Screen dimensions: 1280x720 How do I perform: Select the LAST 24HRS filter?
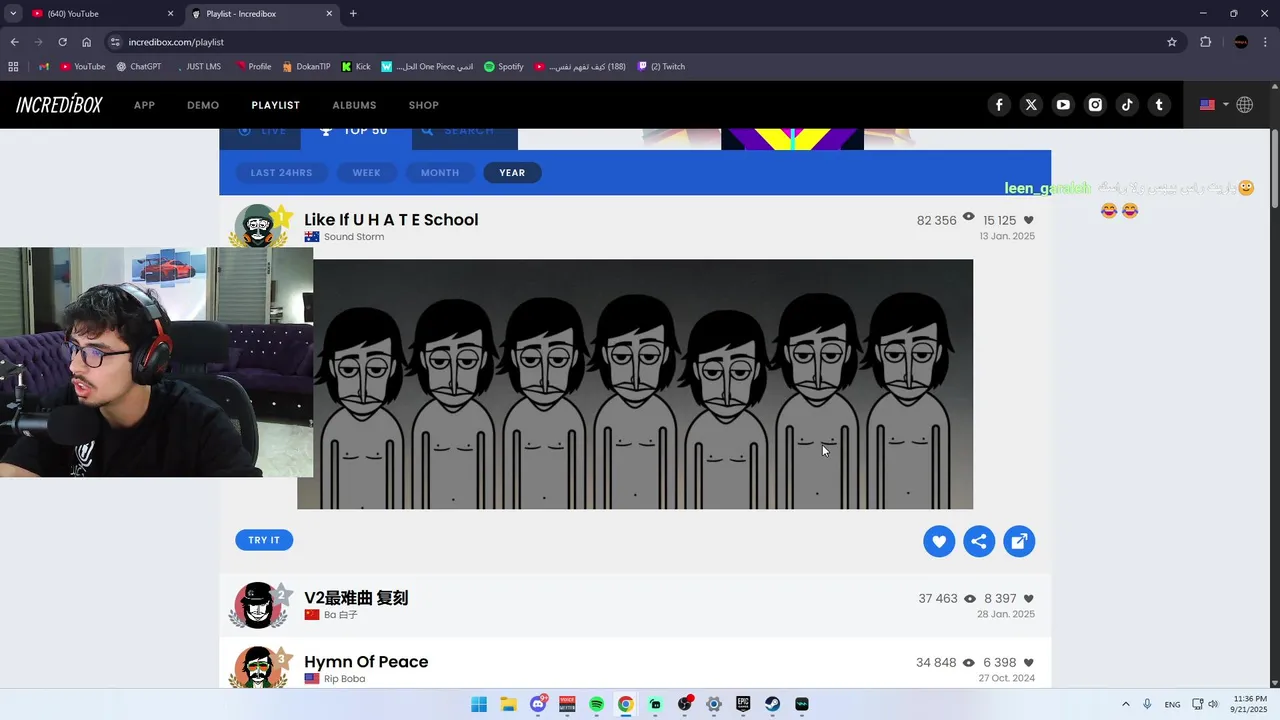click(x=281, y=173)
